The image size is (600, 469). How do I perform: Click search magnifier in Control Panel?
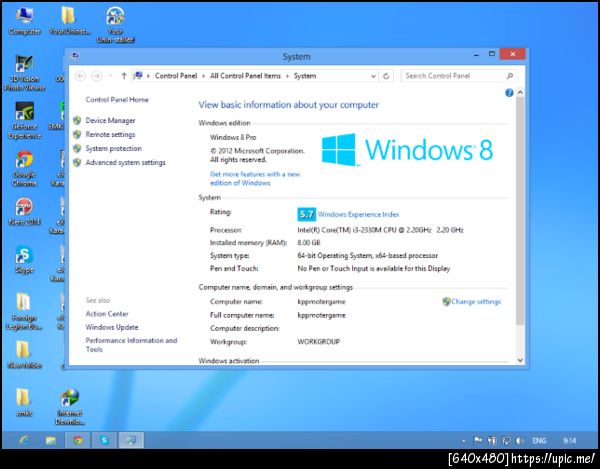[510, 76]
